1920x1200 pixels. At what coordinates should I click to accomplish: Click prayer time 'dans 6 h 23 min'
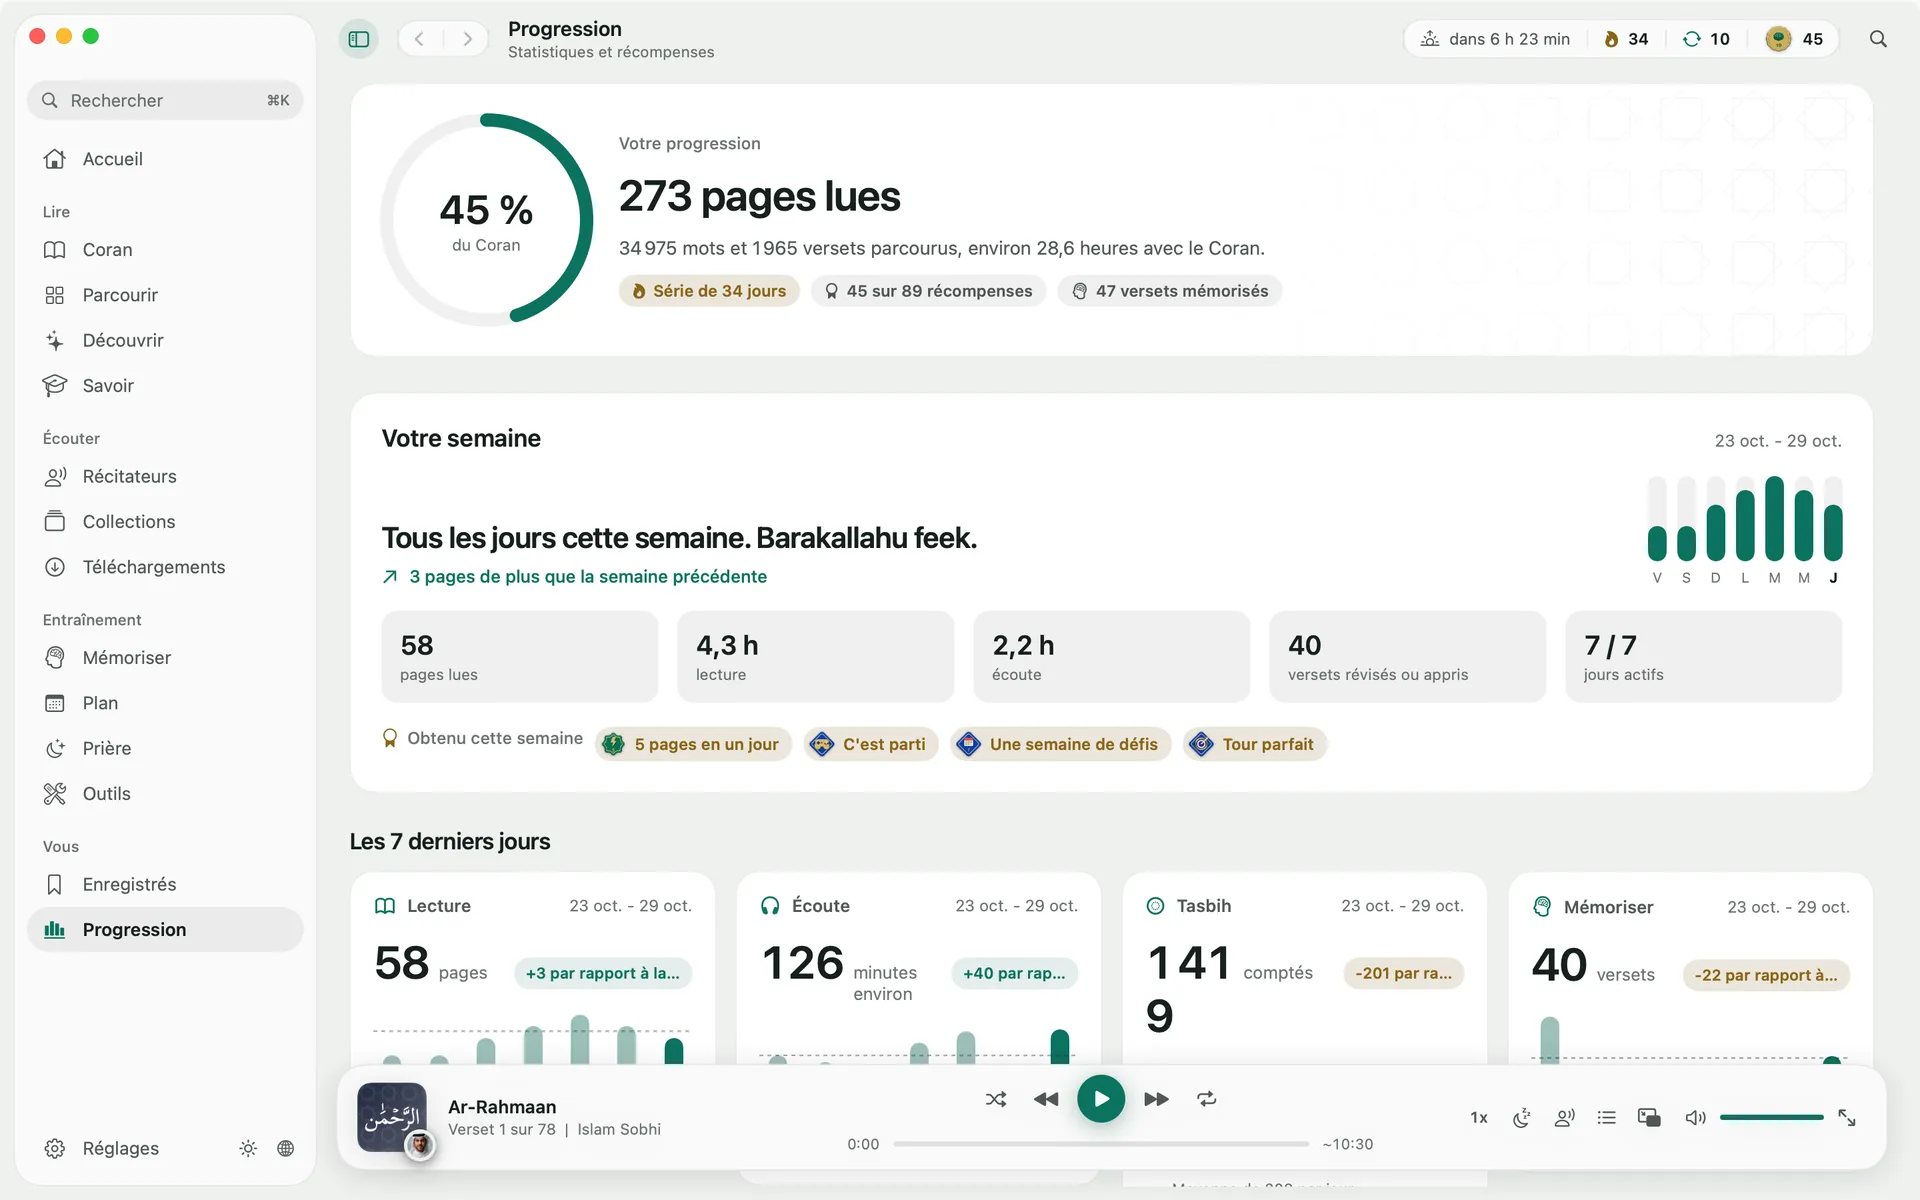pyautogui.click(x=1495, y=39)
